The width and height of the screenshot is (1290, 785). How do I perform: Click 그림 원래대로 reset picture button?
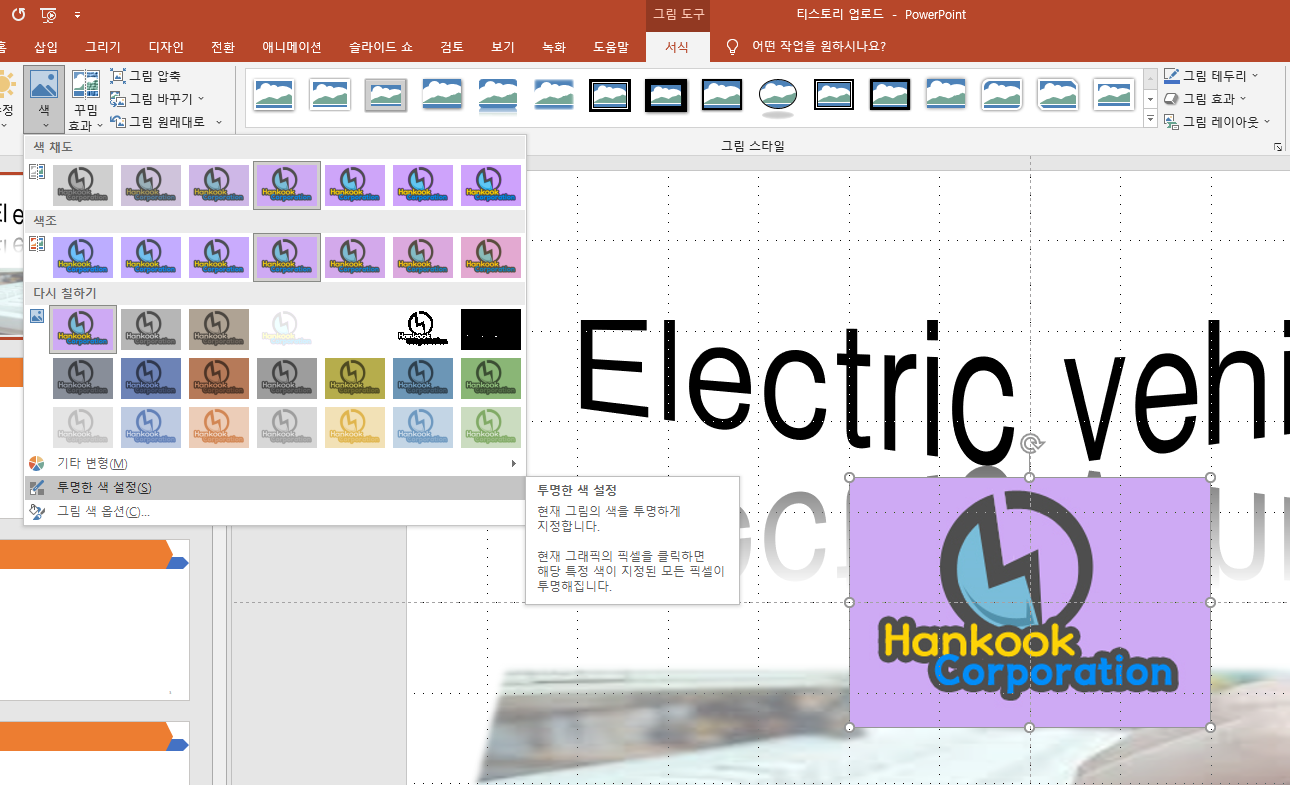157,121
